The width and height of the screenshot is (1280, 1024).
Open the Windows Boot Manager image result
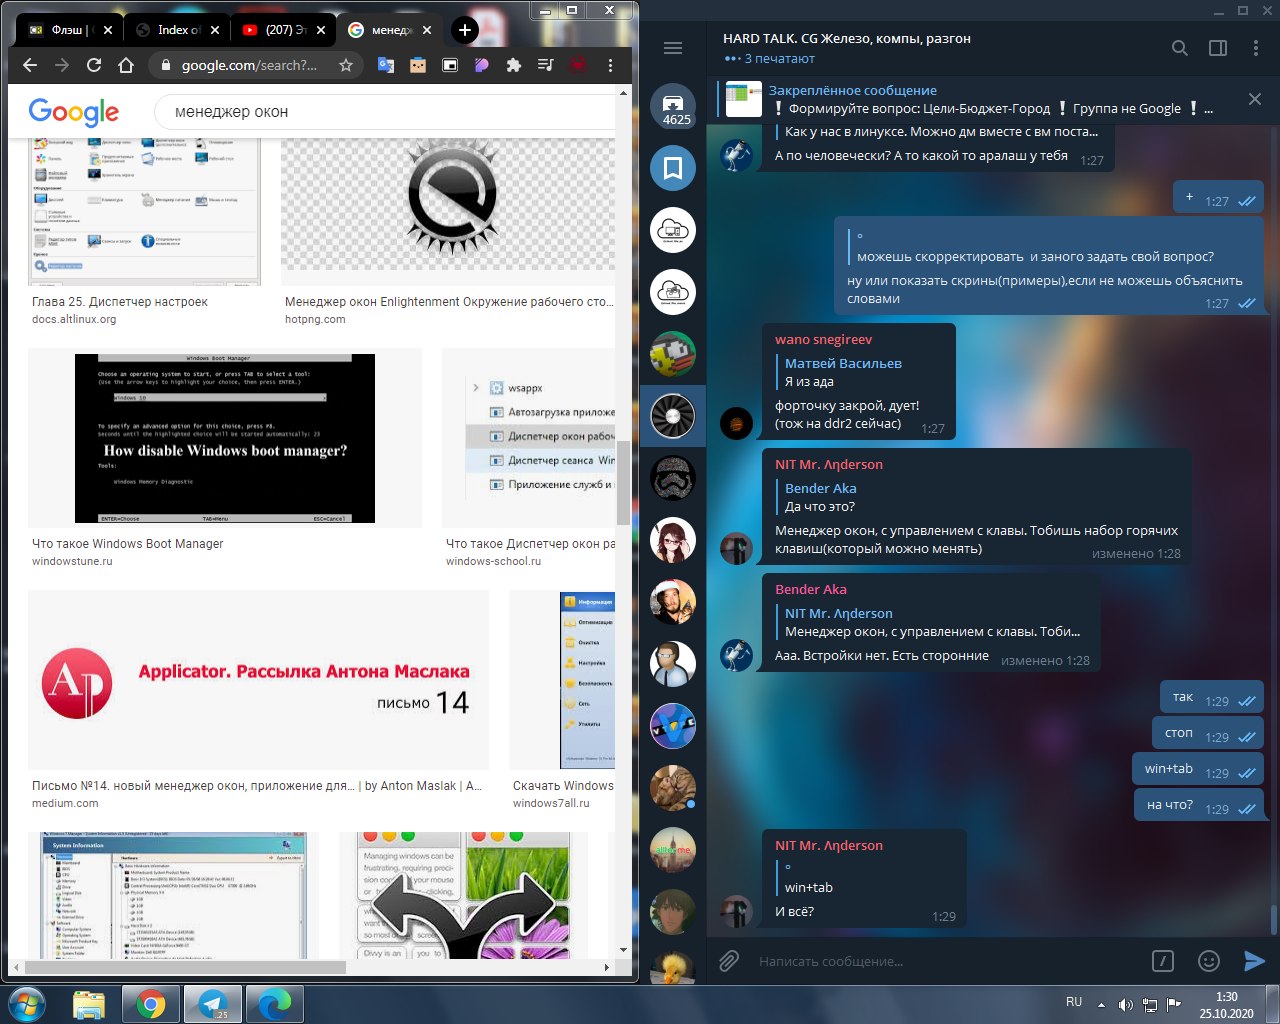tap(225, 438)
